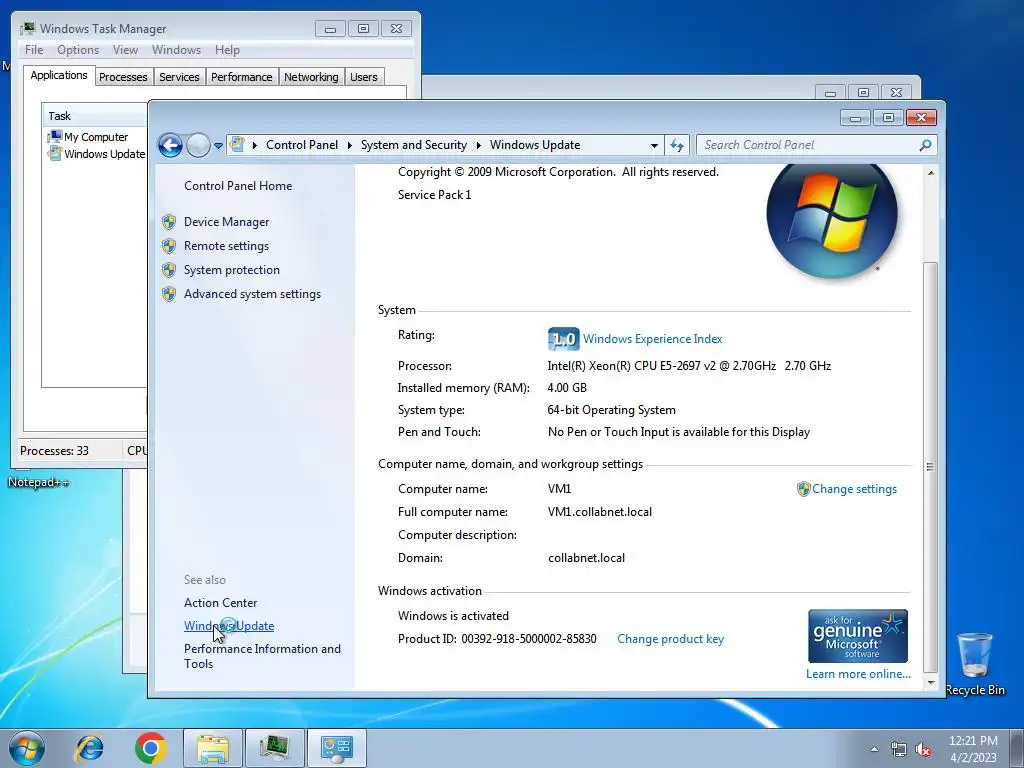The width and height of the screenshot is (1024, 768).
Task: Switch to Services tab in Task Manager
Action: tap(179, 77)
